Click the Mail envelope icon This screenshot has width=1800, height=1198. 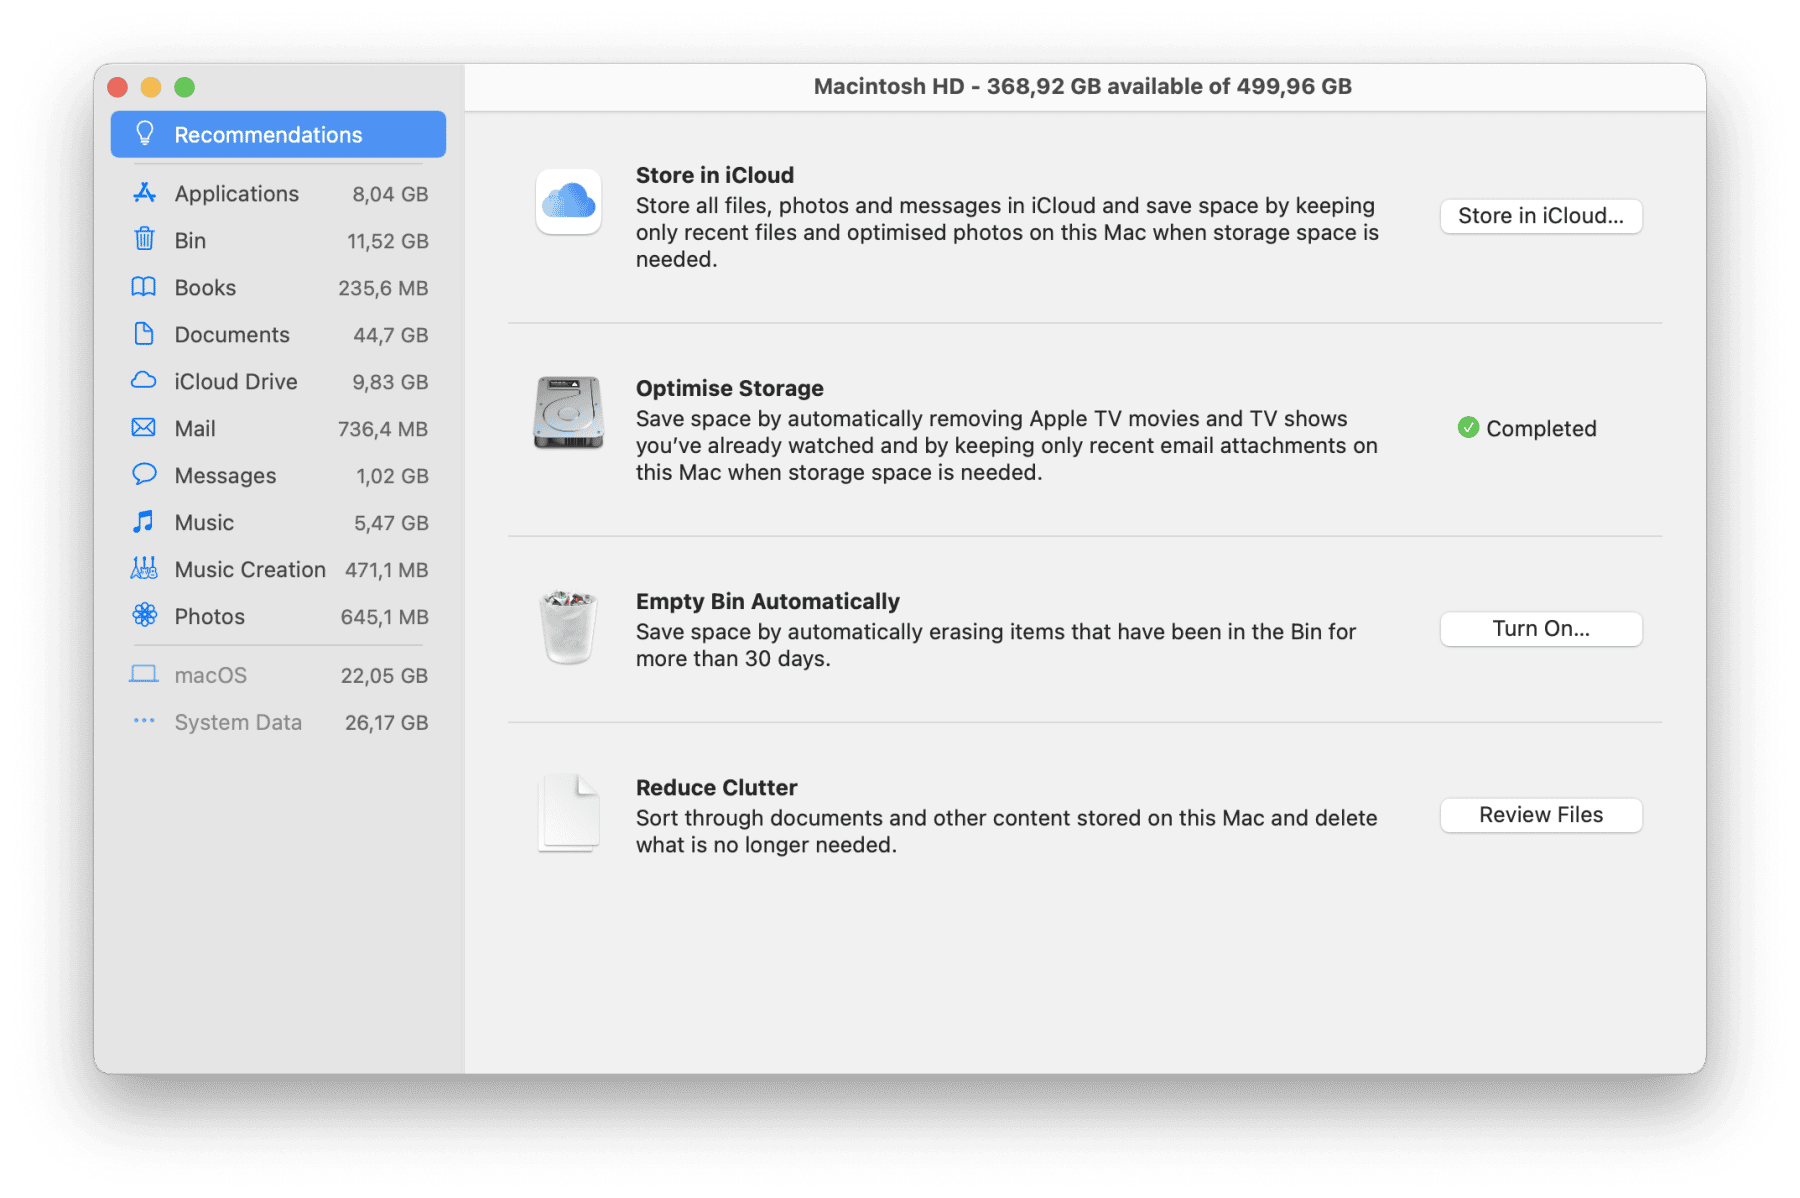point(145,428)
